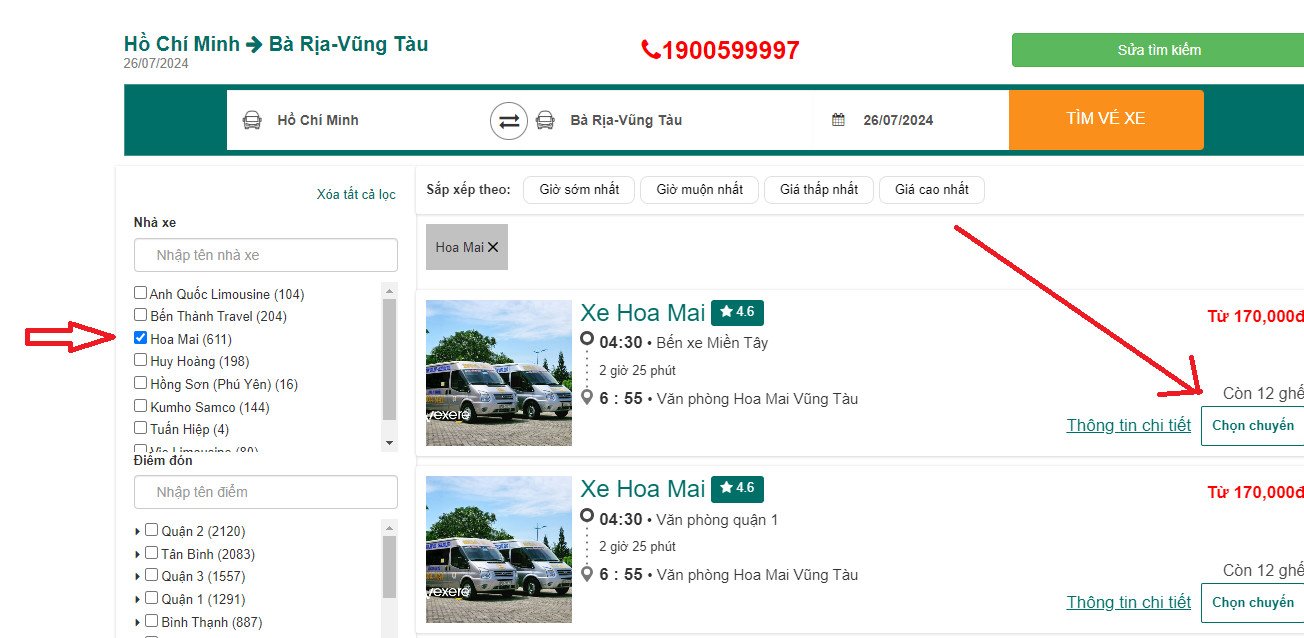The height and width of the screenshot is (638, 1304).
Task: Expand the Tân Bình (2083) location list
Action: (138, 553)
